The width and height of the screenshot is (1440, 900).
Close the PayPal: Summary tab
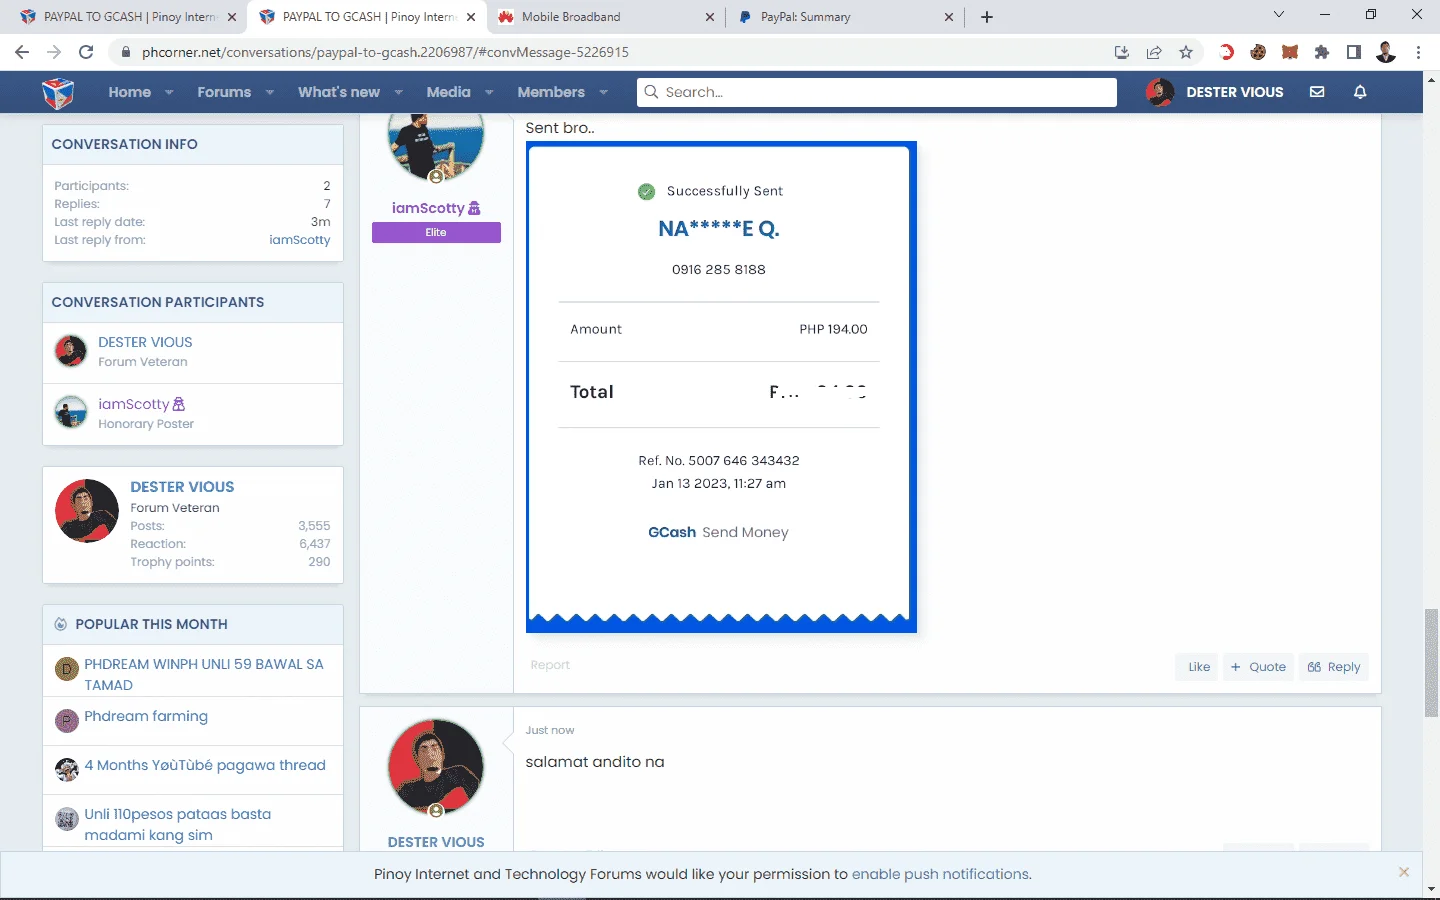[949, 17]
